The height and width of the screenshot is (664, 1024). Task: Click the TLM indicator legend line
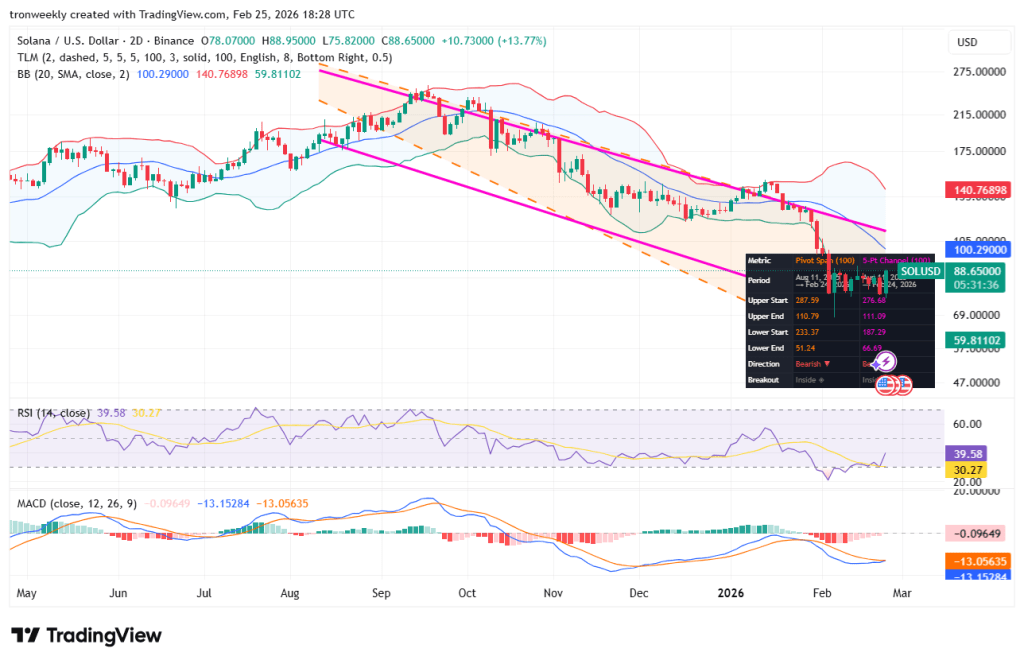[204, 57]
